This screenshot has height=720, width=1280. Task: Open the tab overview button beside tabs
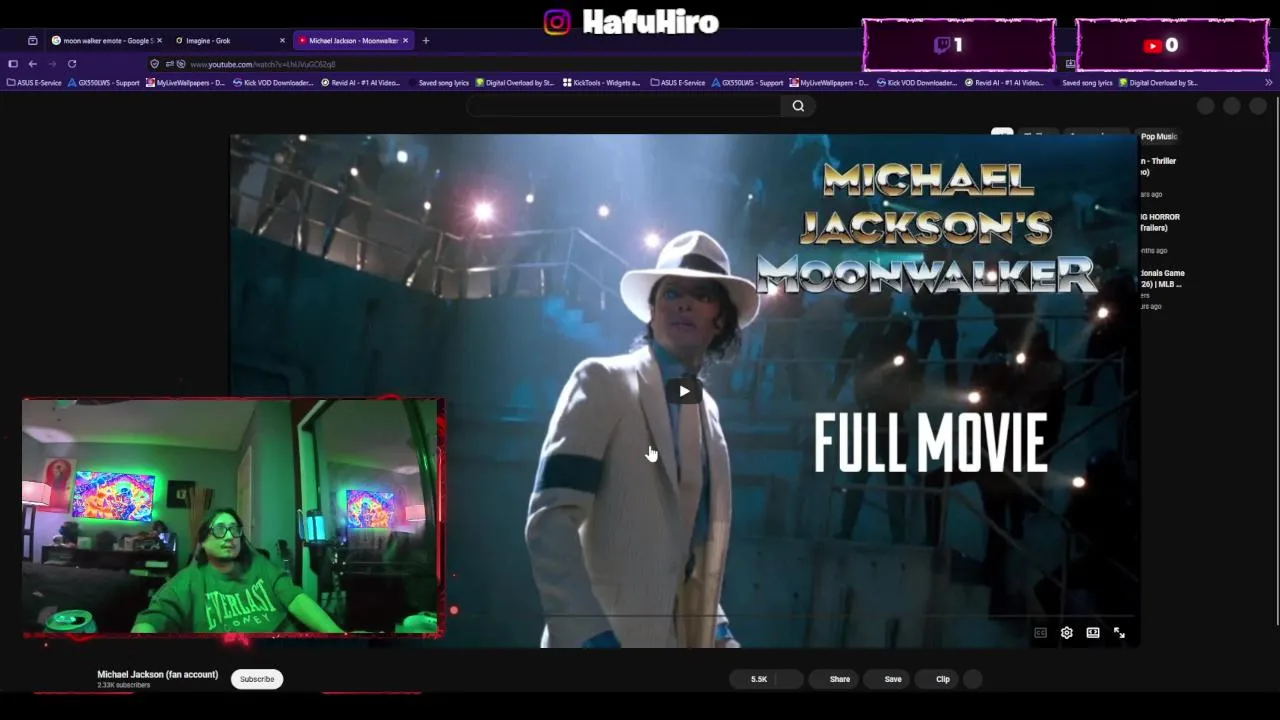32,41
